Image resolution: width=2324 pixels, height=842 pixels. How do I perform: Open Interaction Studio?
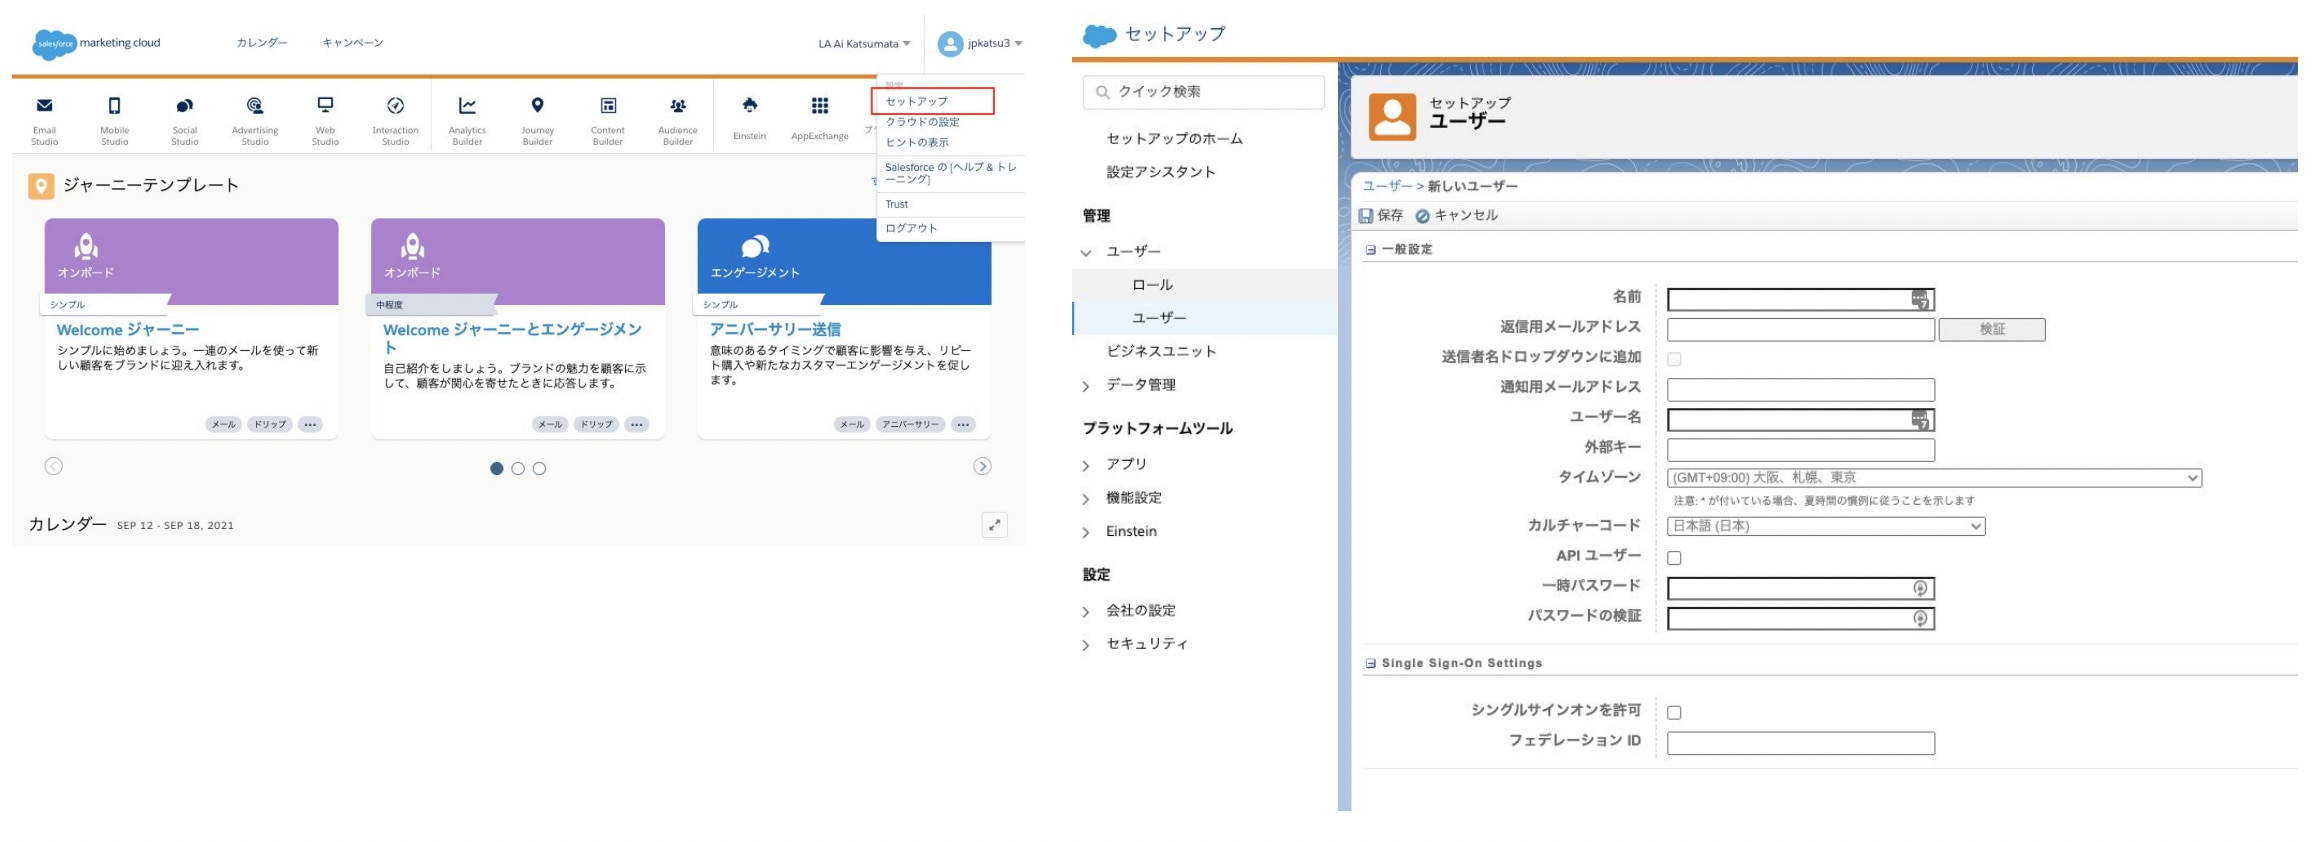pyautogui.click(x=395, y=120)
